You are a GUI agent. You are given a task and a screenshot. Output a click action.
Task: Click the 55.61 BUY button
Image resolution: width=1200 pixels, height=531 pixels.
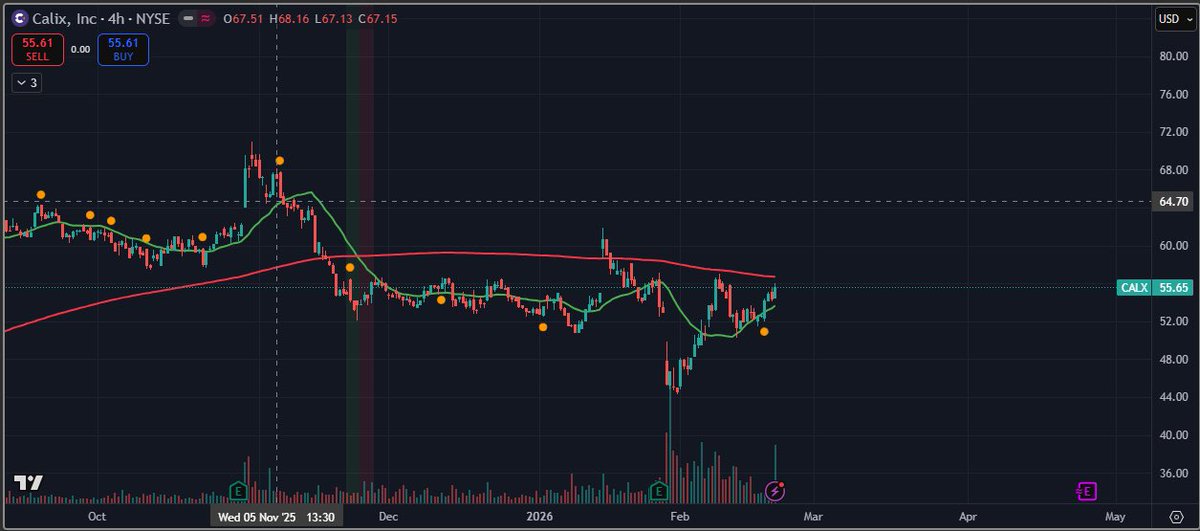(x=123, y=49)
